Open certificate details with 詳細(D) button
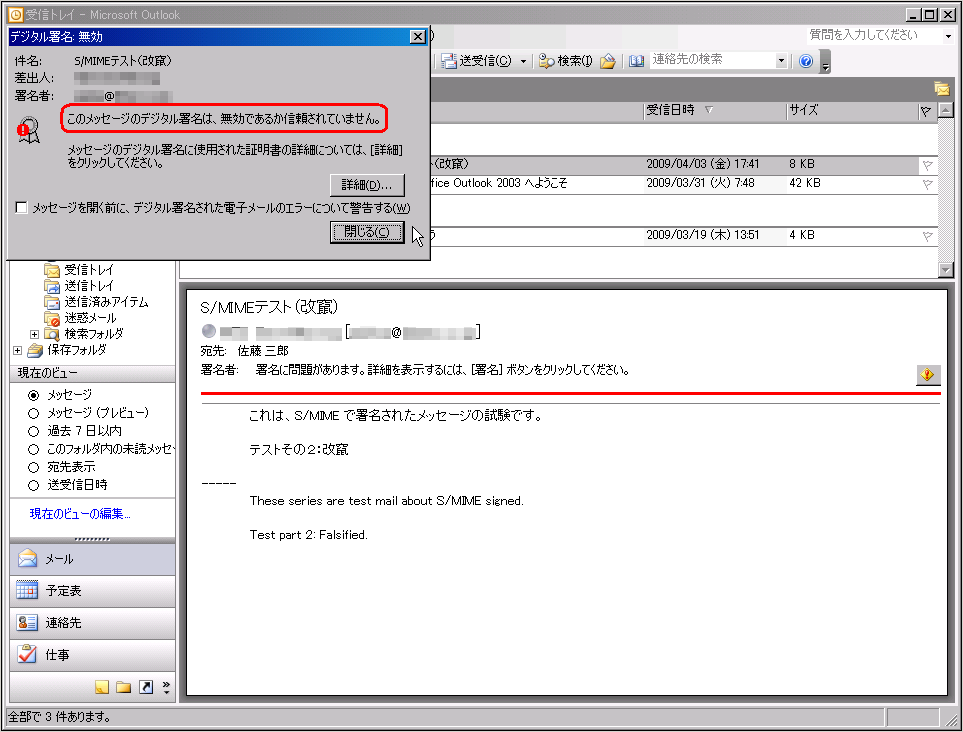The image size is (963, 732). tap(367, 185)
